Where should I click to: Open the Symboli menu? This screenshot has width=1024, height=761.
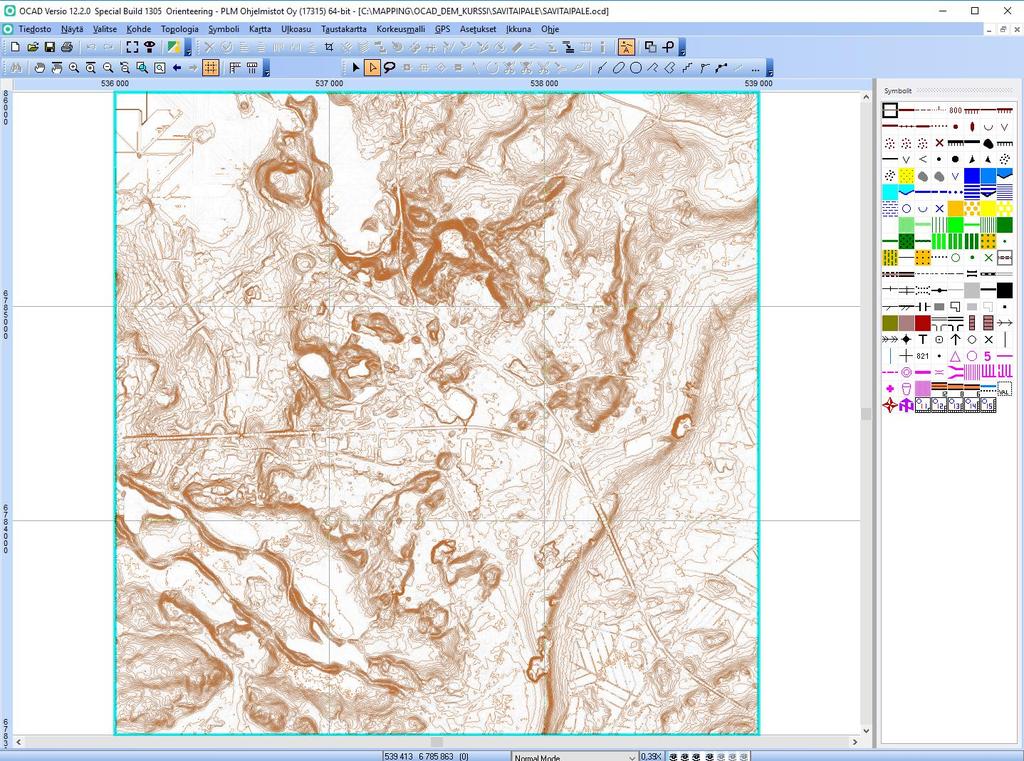tap(224, 29)
